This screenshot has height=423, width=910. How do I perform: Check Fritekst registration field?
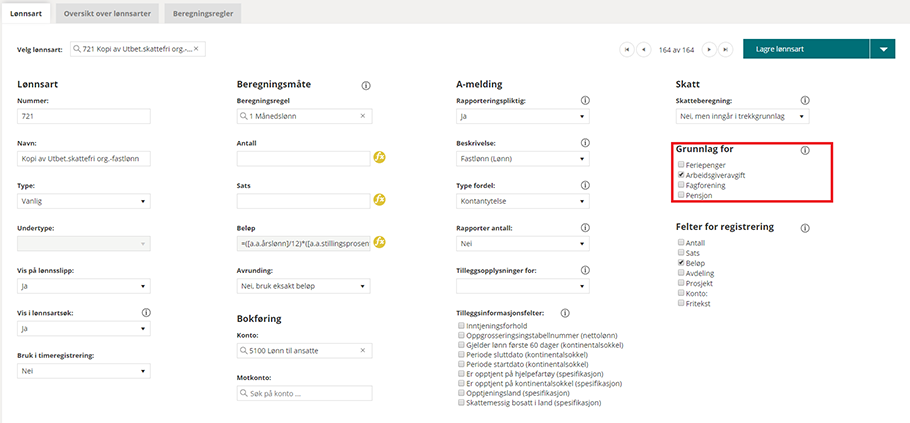(681, 303)
